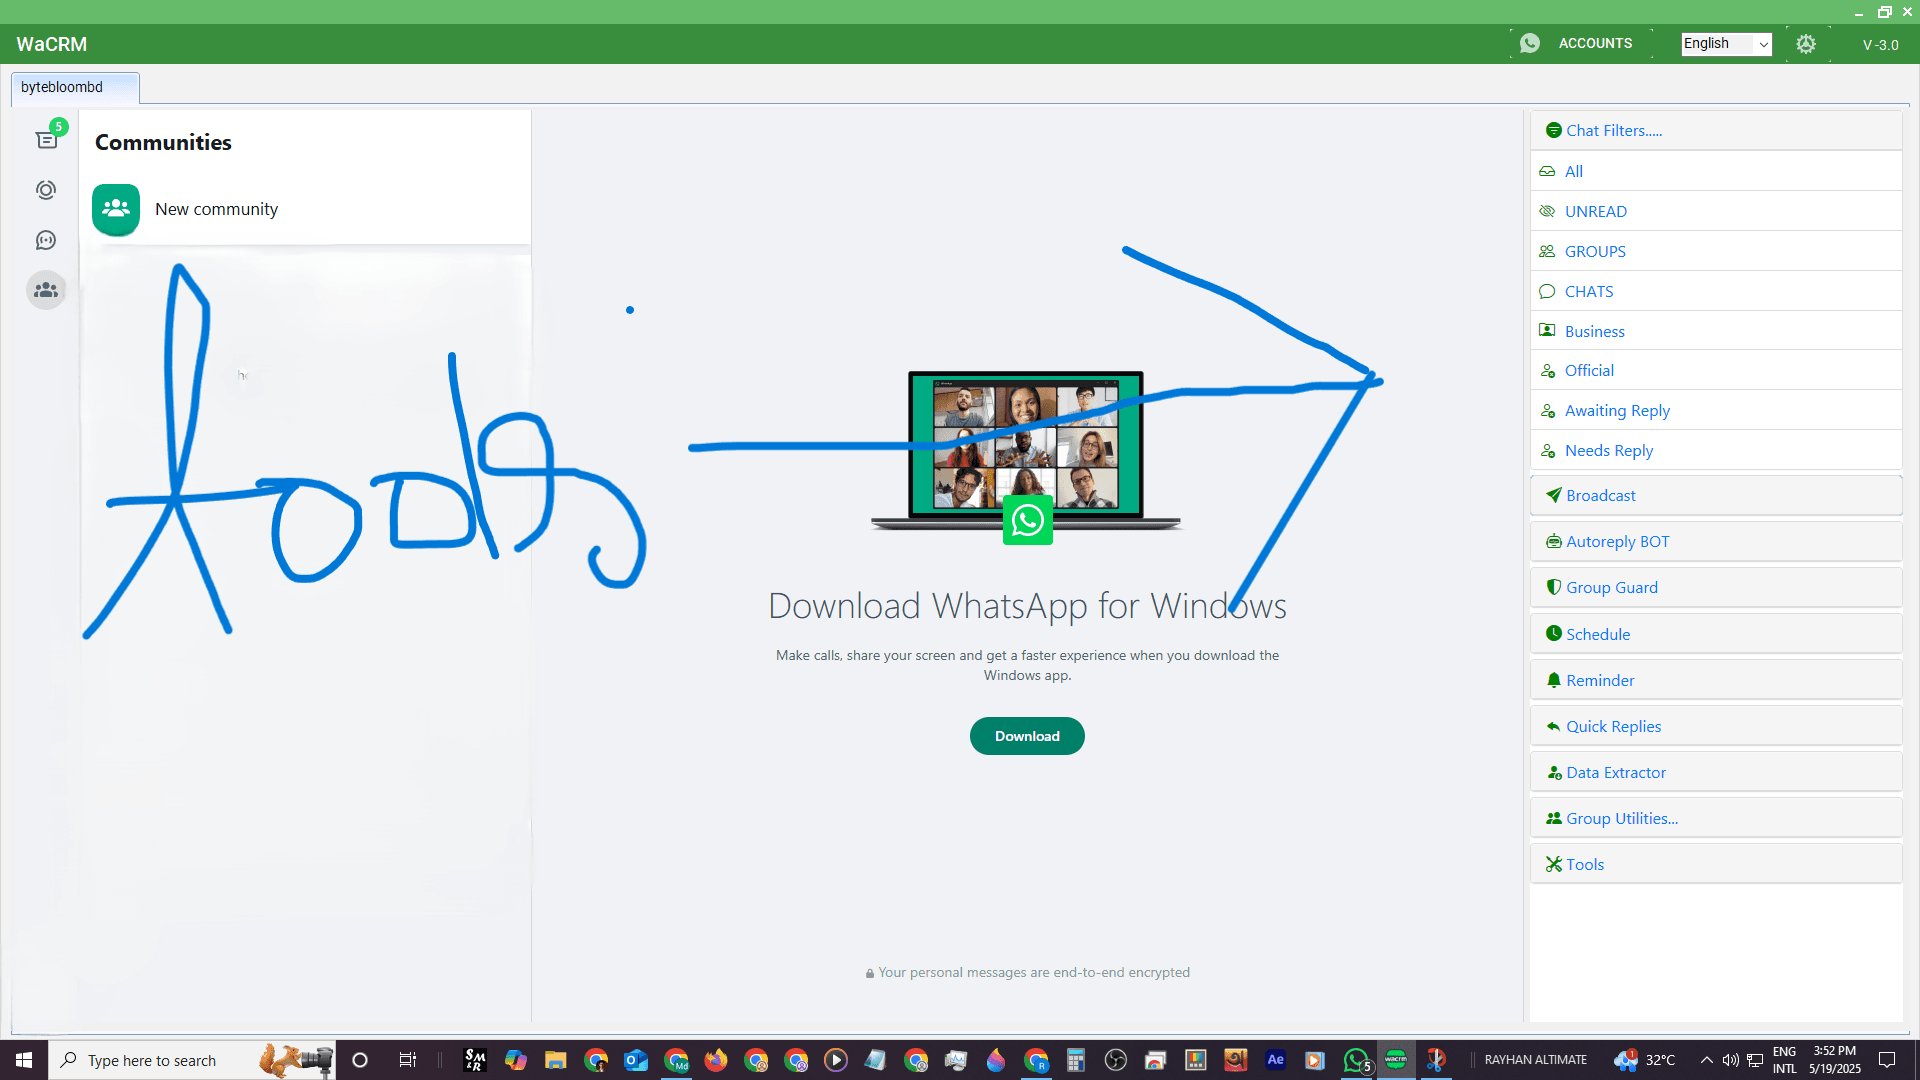Expand the Tools section
The image size is (1920, 1080).
point(1716,864)
